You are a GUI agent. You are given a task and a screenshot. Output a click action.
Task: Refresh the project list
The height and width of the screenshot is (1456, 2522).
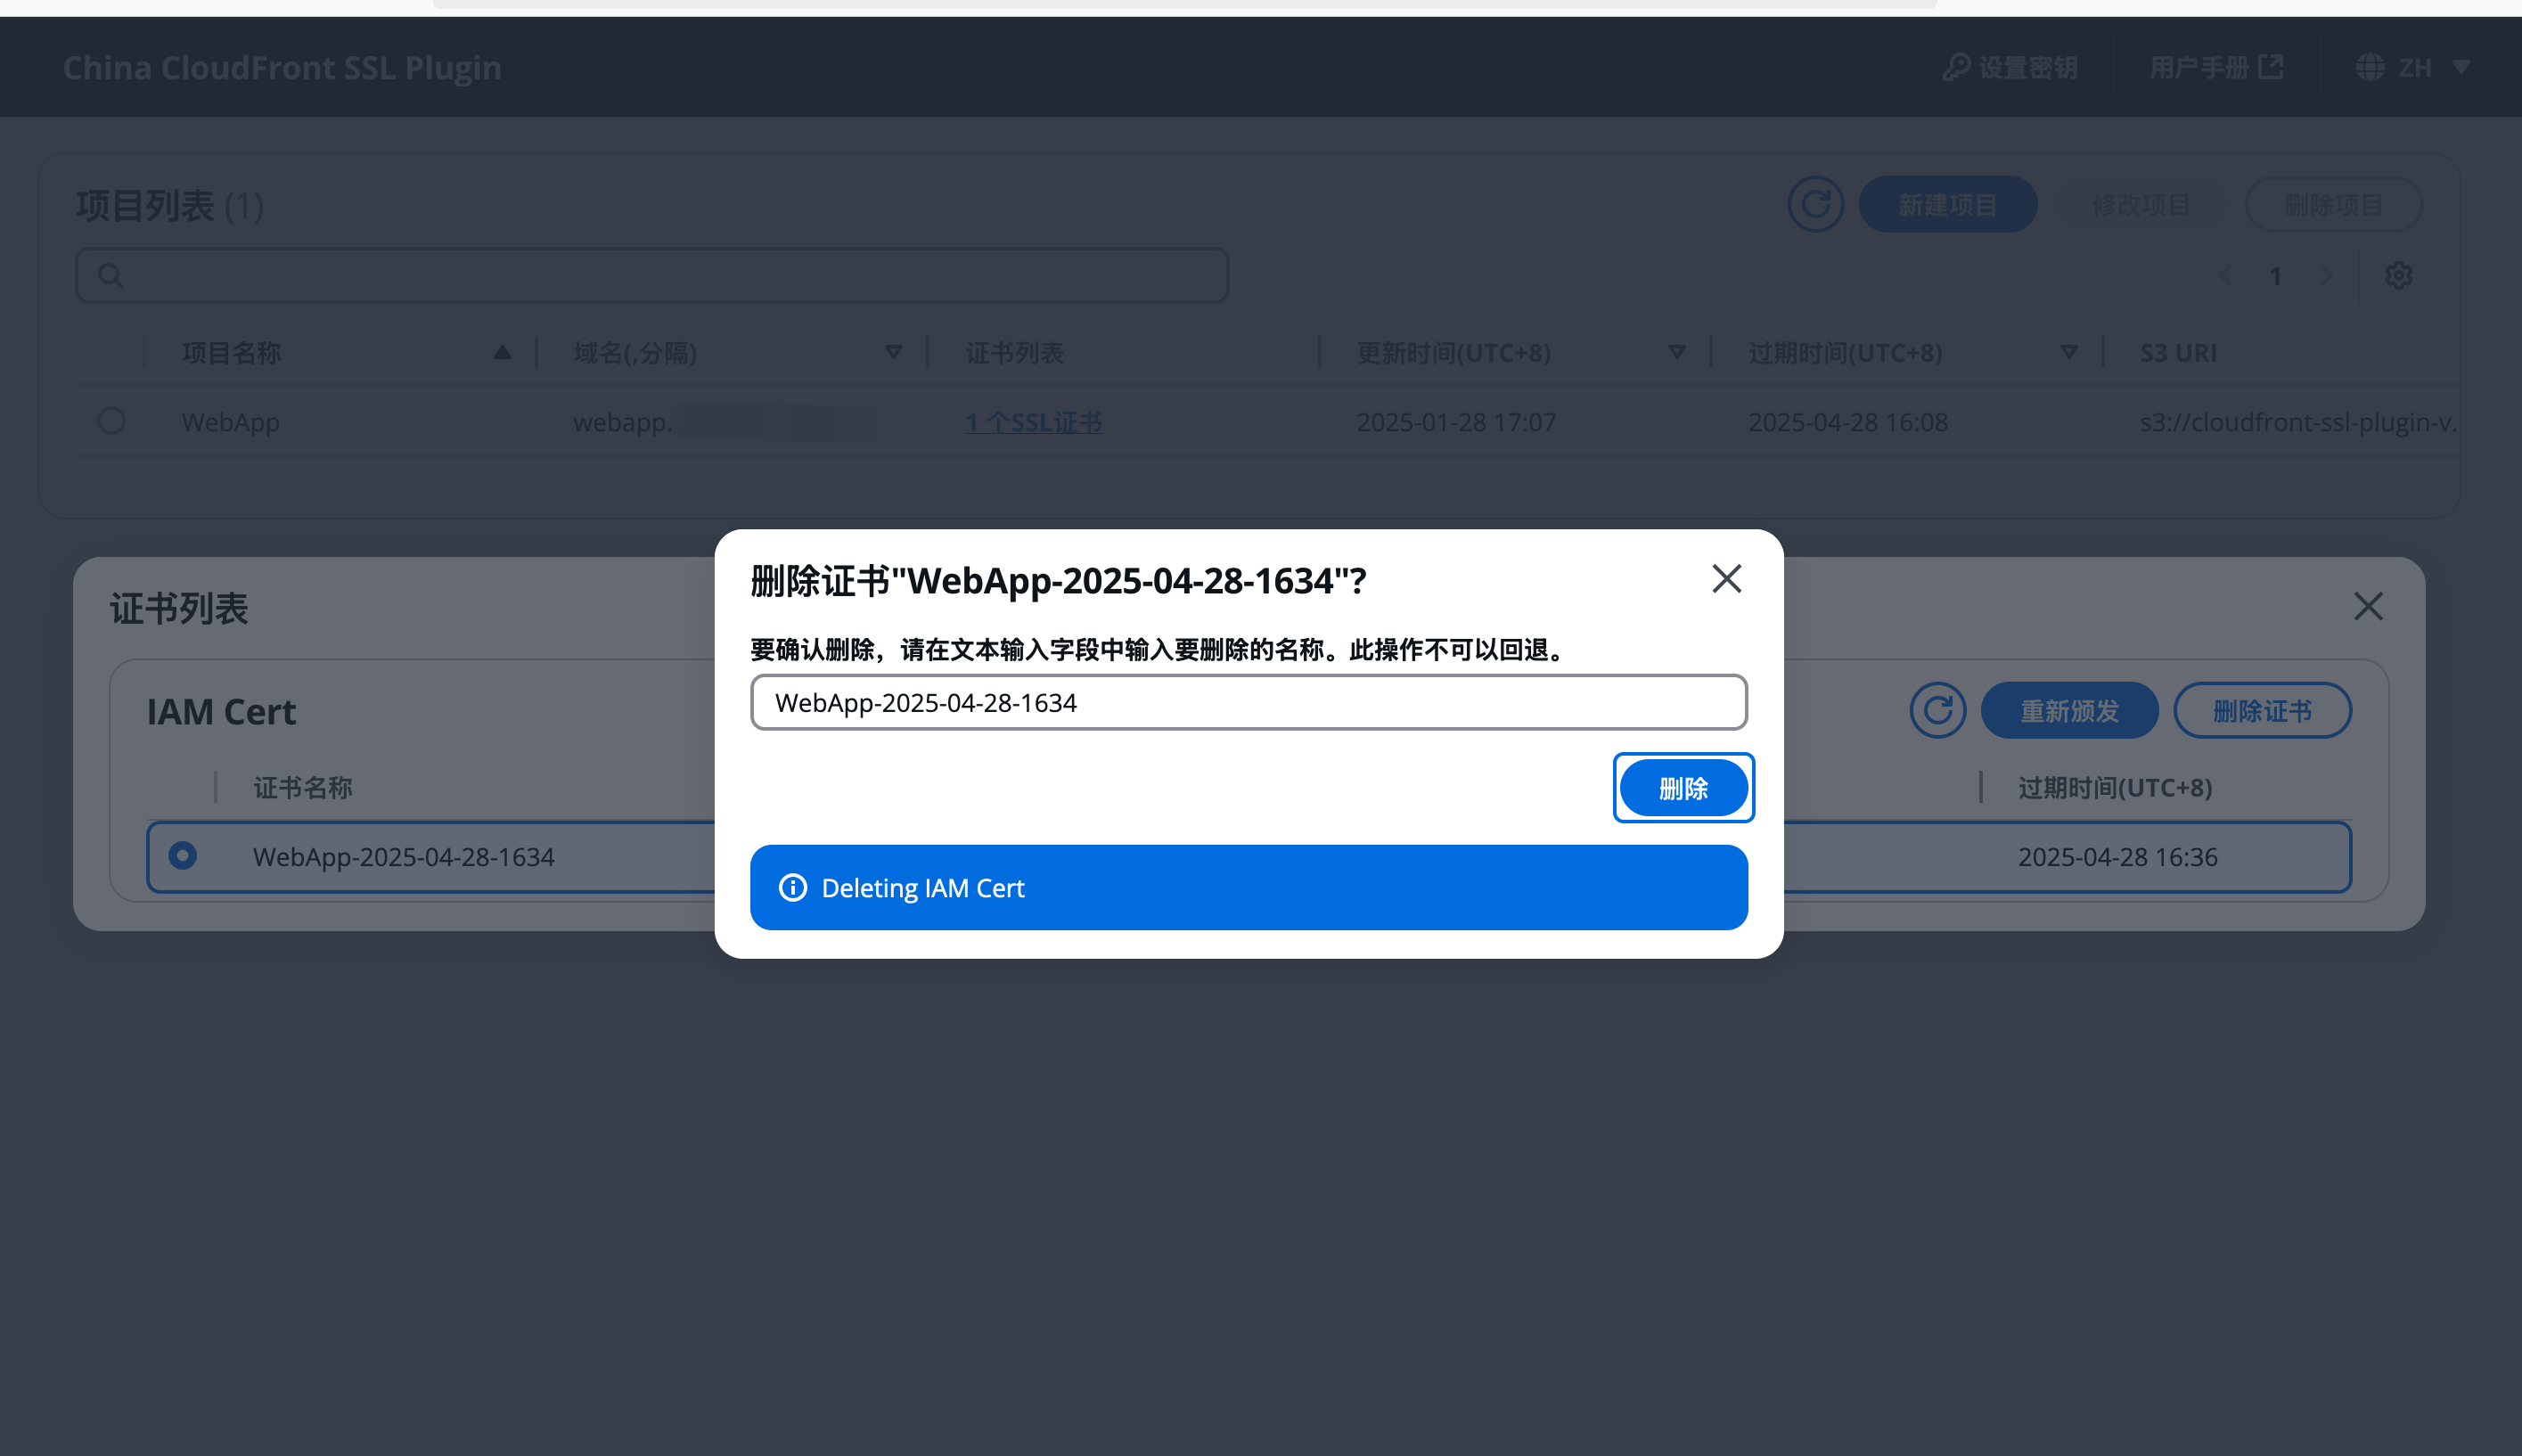tap(1815, 205)
